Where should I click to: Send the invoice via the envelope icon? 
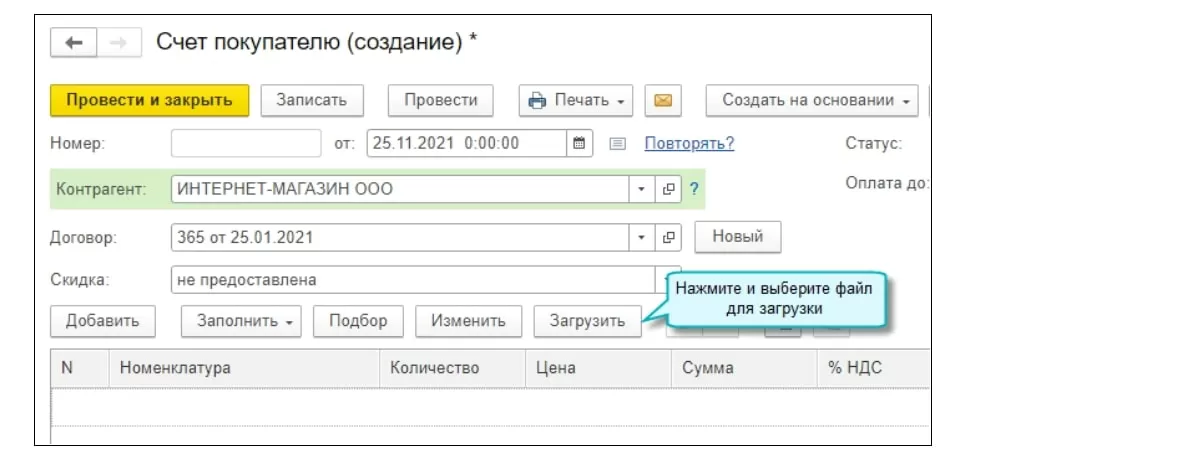(662, 100)
